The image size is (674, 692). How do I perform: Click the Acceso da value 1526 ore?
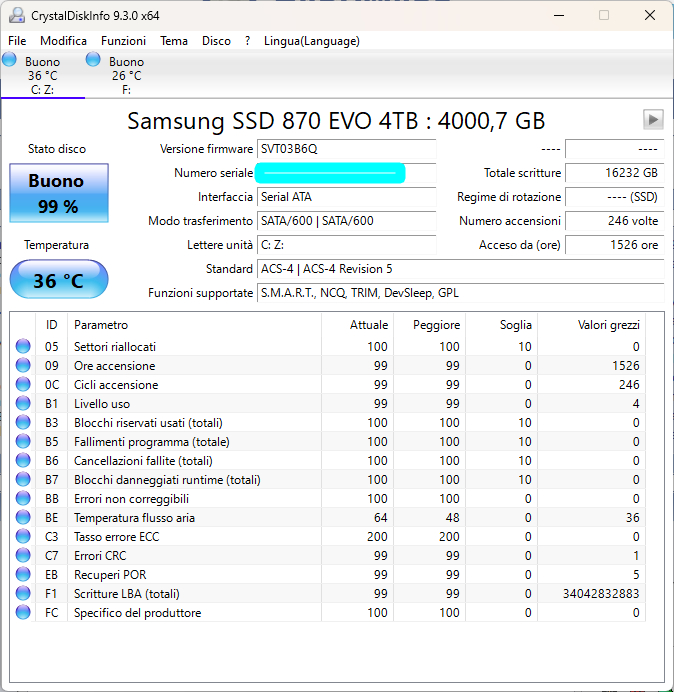click(x=614, y=245)
